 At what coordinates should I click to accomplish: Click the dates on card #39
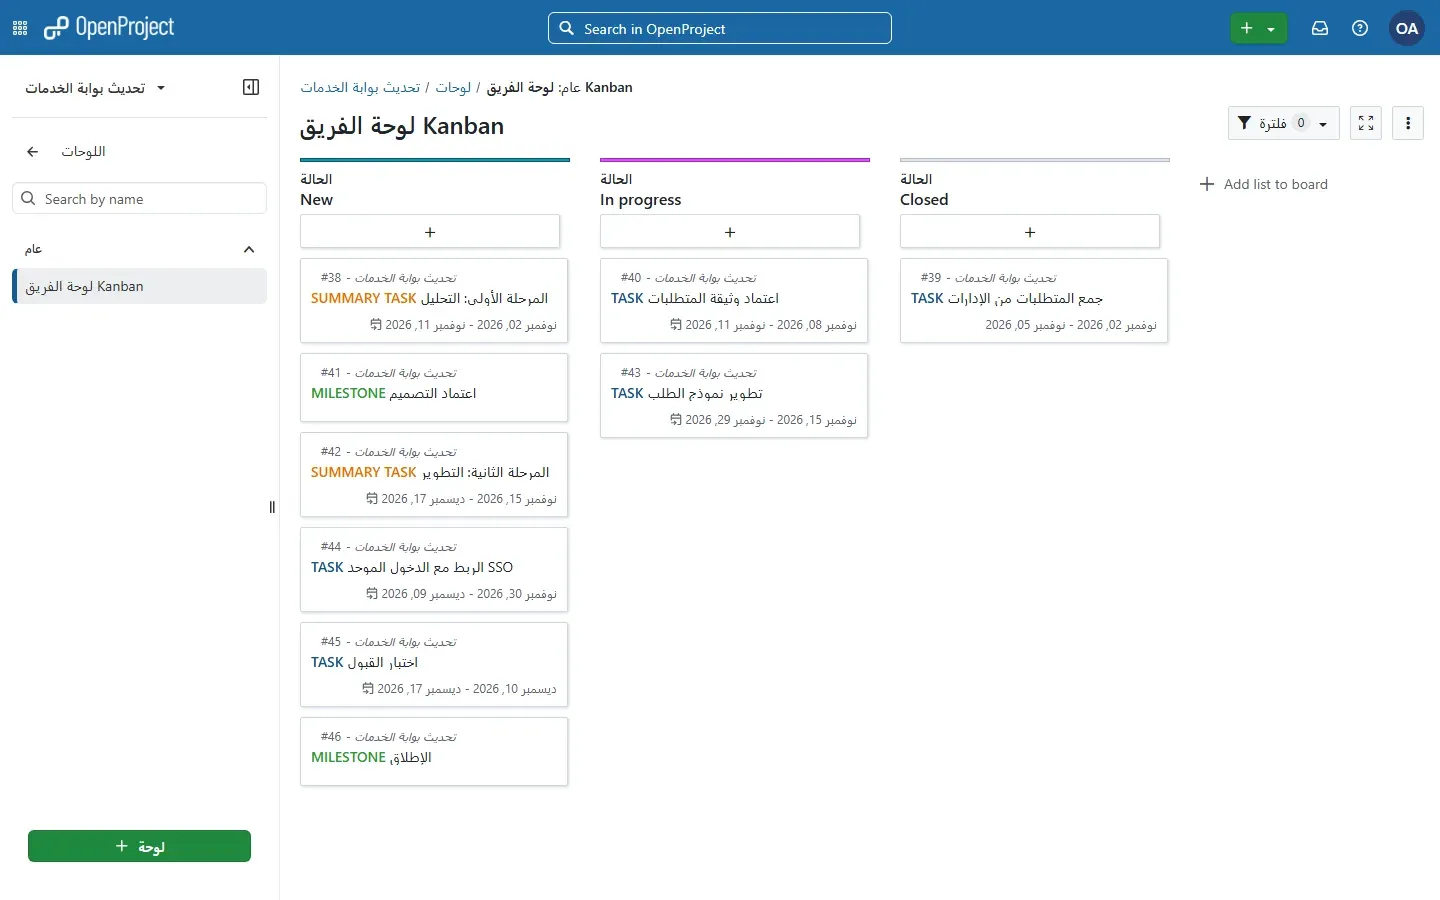pyautogui.click(x=1071, y=325)
